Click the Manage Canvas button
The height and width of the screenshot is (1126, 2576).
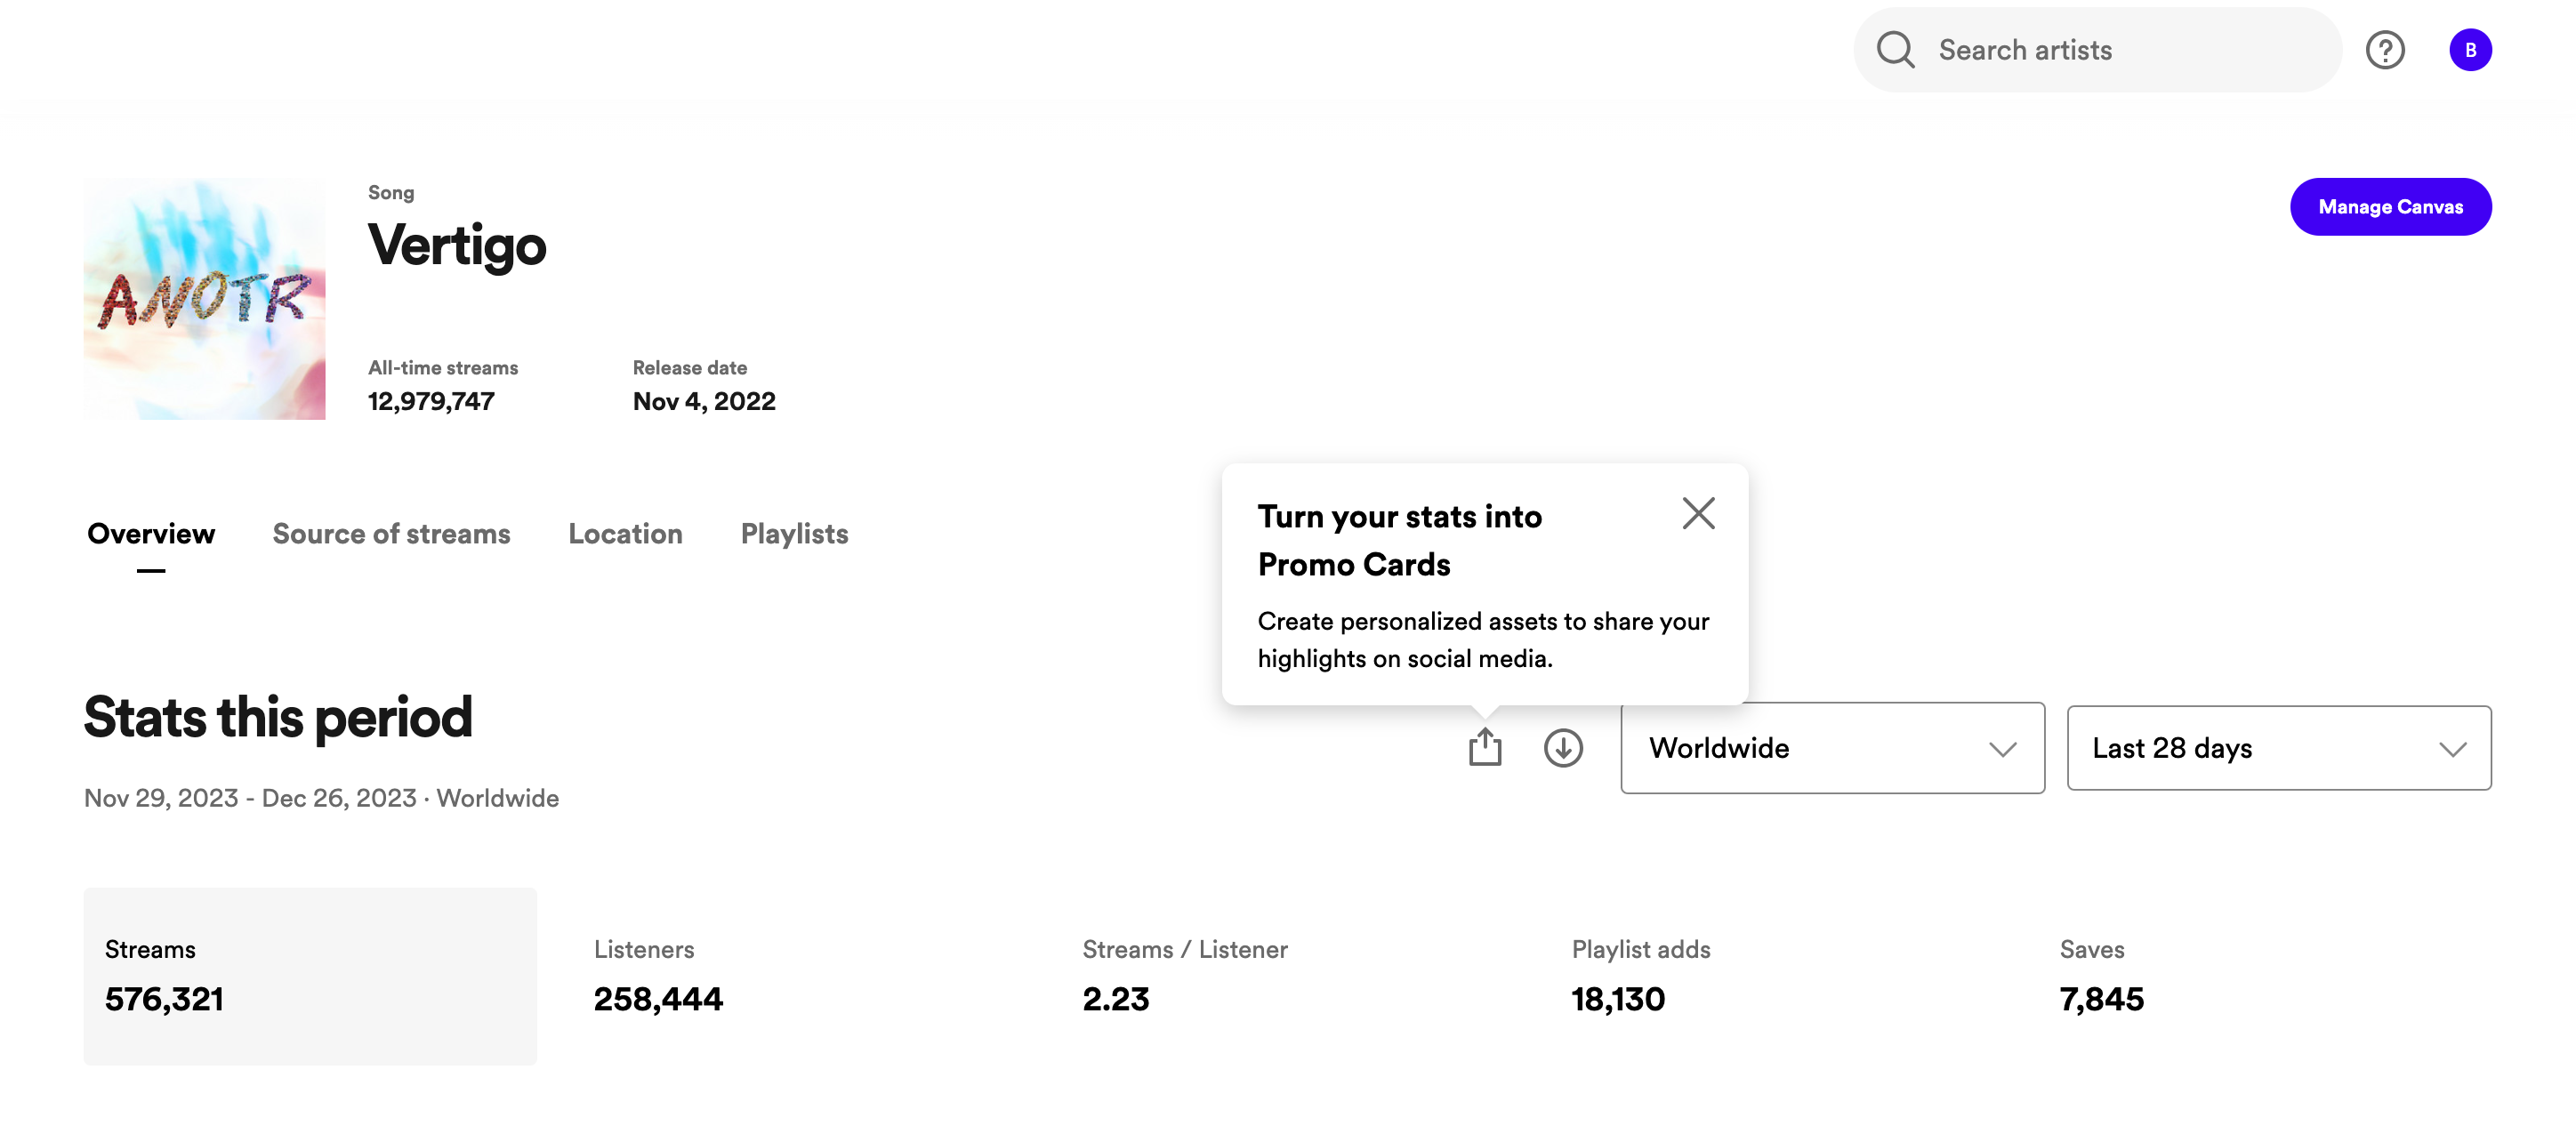pos(2390,207)
